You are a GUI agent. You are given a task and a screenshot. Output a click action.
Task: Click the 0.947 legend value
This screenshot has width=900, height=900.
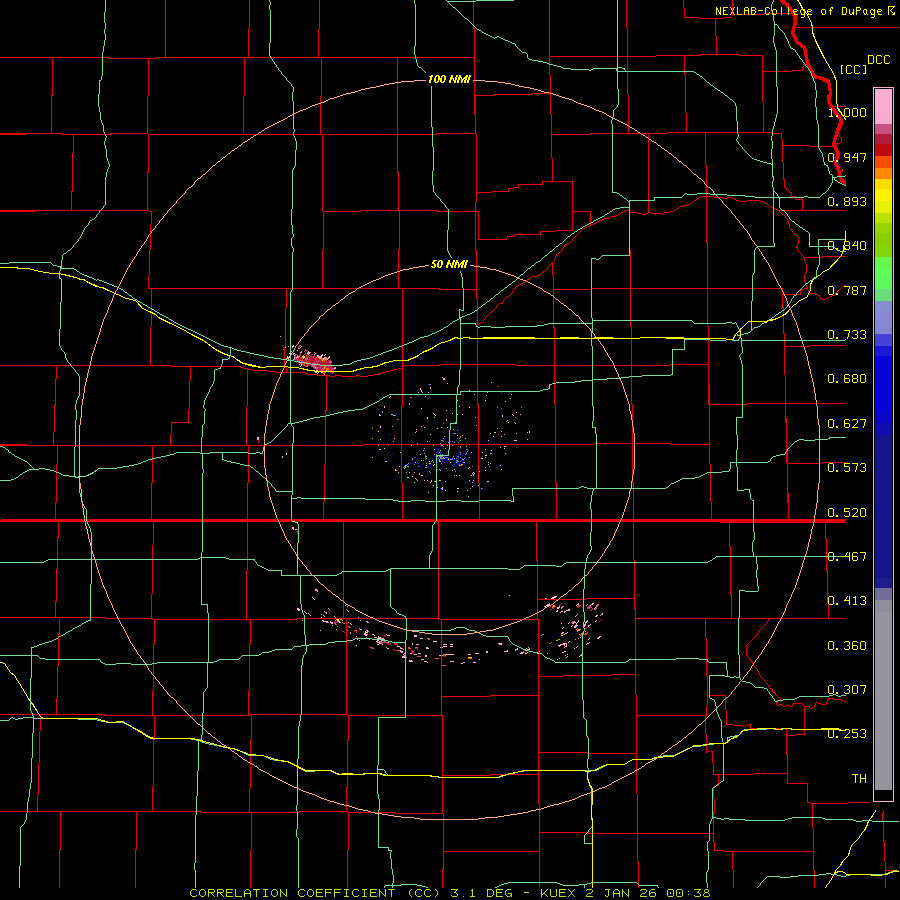pos(847,157)
